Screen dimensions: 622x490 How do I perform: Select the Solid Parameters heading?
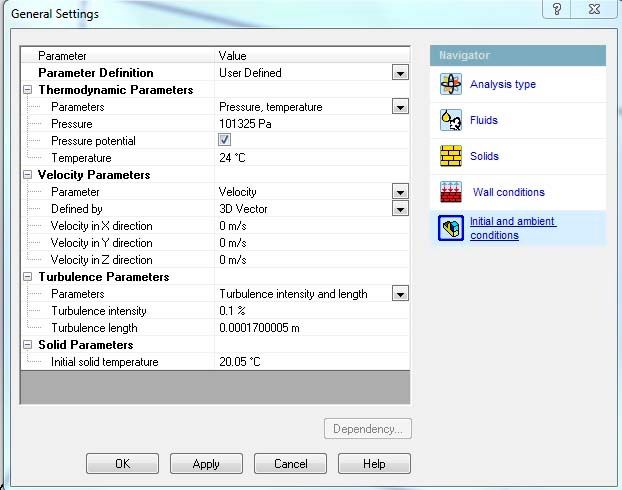(86, 344)
